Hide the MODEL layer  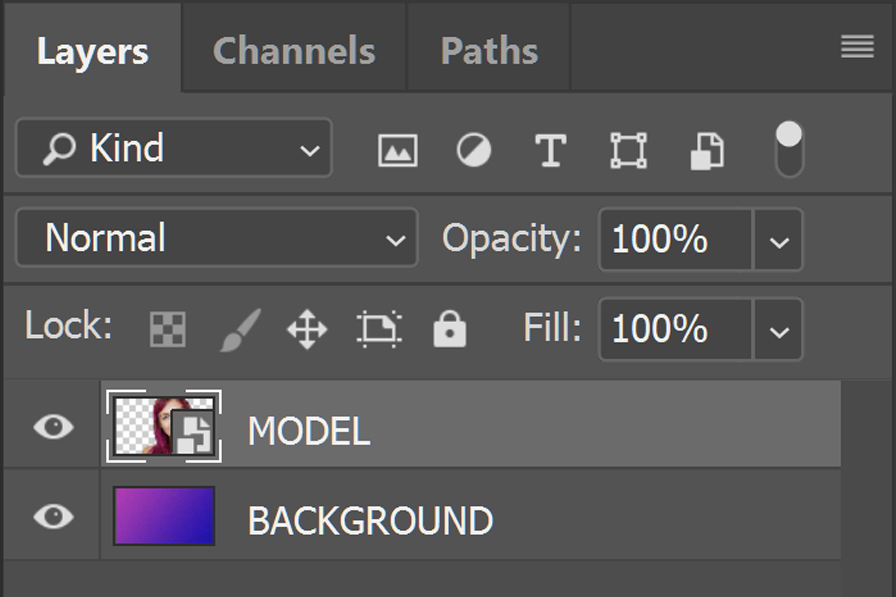[53, 427]
